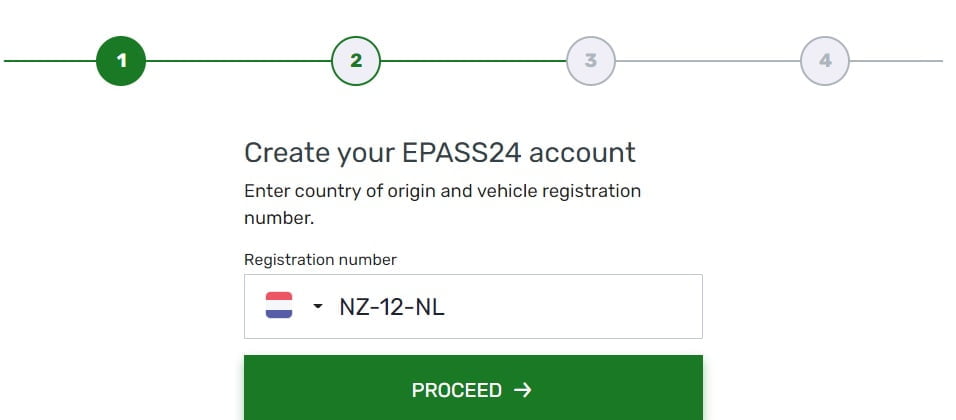The width and height of the screenshot is (956, 420).
Task: Click the green PROCEED button's left edge
Action: pos(249,388)
